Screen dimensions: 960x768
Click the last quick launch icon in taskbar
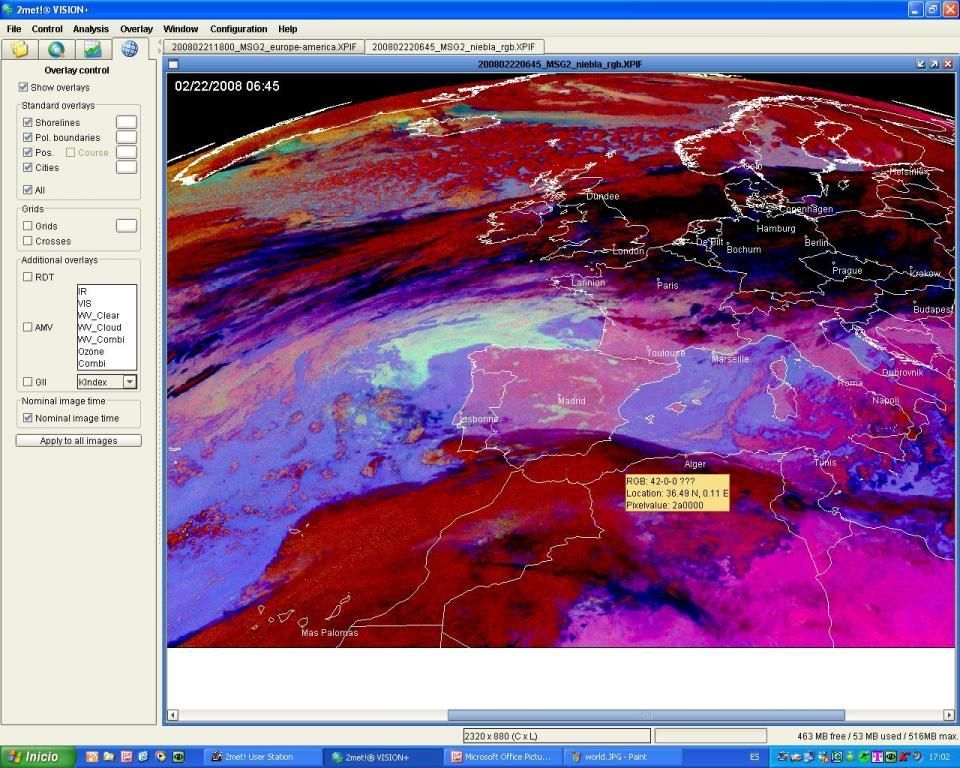(x=178, y=757)
